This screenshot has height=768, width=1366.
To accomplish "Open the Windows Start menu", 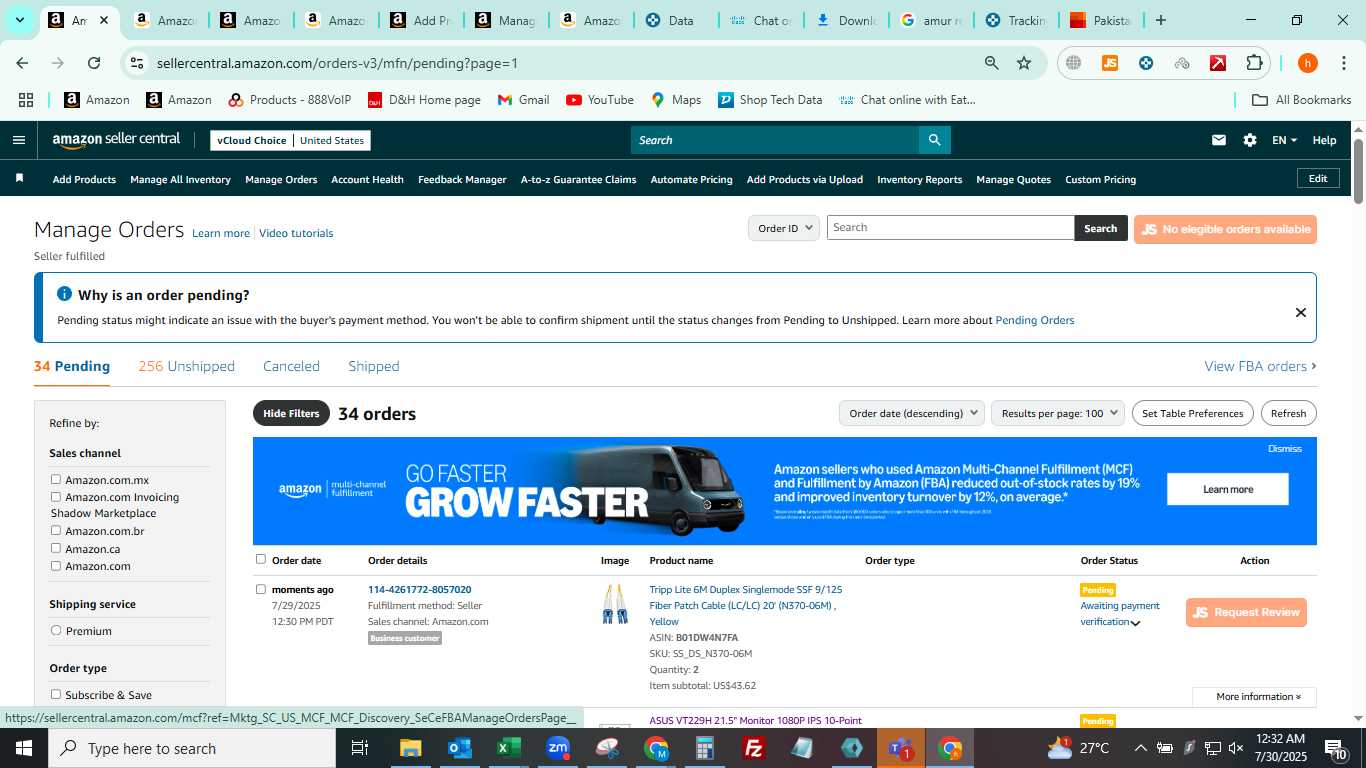I will pyautogui.click(x=23, y=748).
